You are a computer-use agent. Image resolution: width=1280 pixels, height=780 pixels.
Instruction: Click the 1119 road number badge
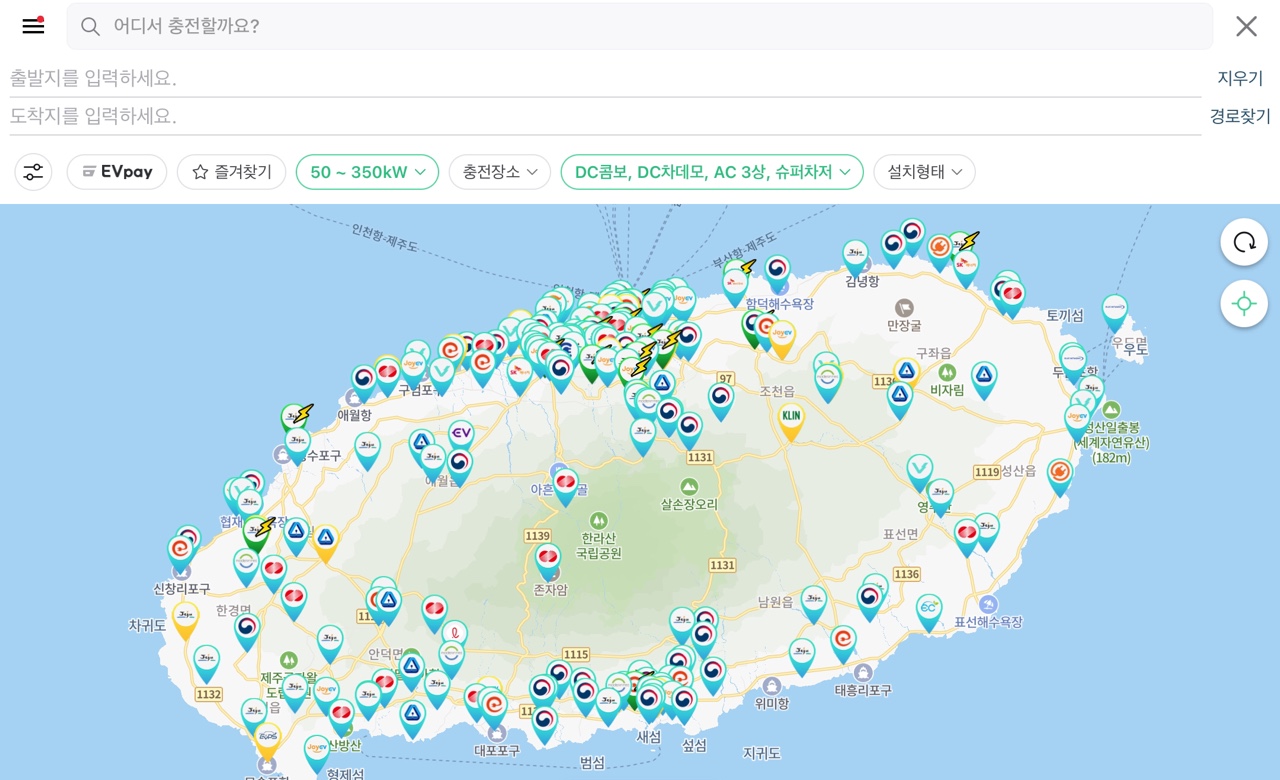click(x=987, y=471)
